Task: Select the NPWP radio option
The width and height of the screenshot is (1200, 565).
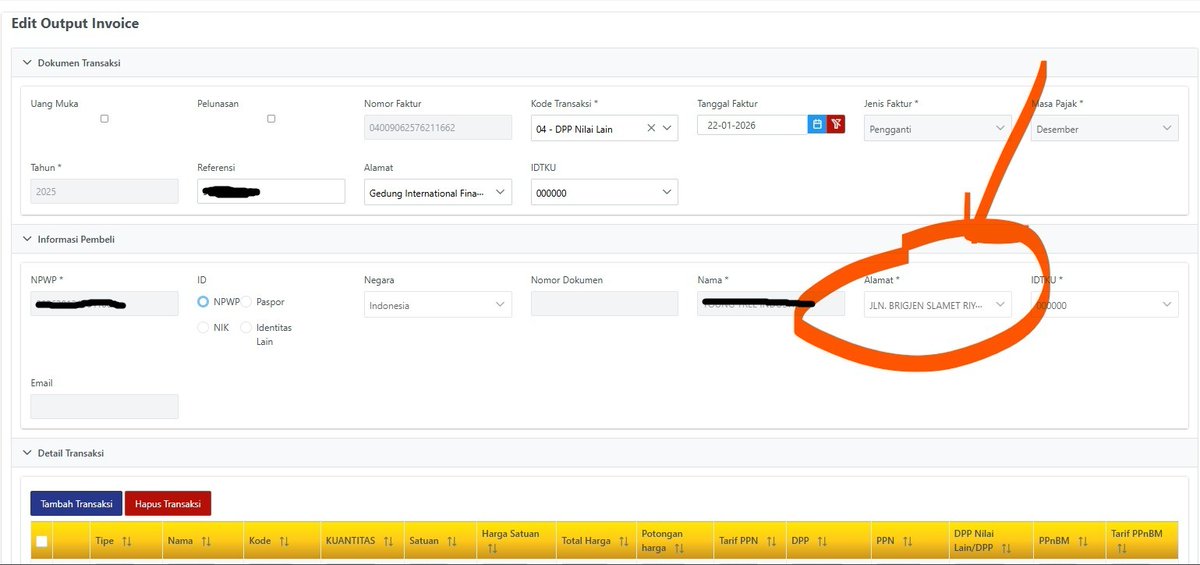Action: (x=204, y=302)
